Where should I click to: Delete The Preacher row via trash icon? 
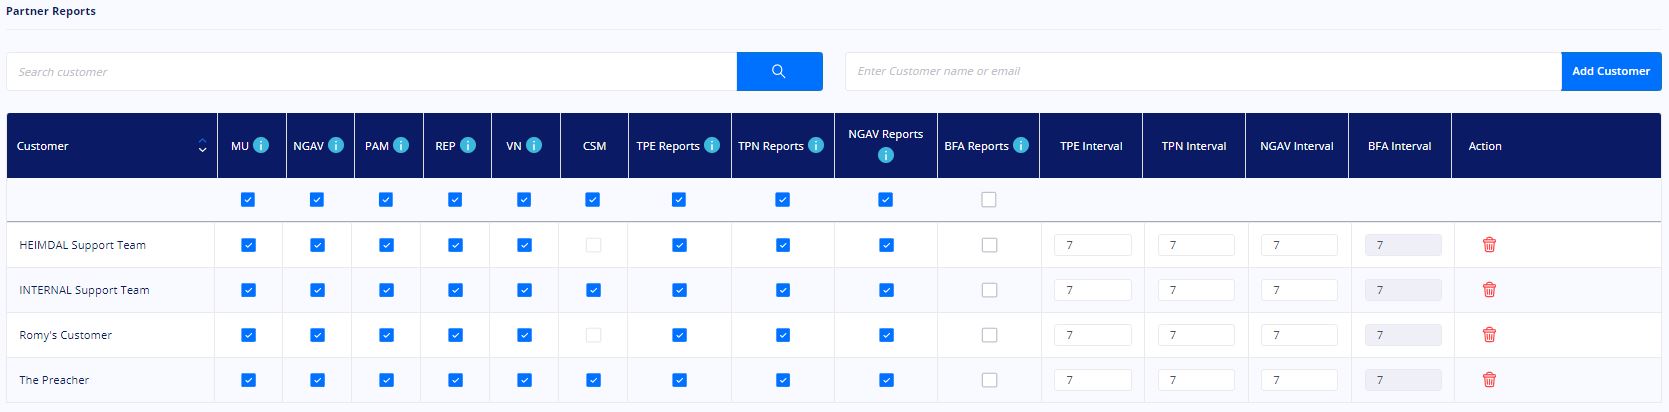click(1489, 380)
